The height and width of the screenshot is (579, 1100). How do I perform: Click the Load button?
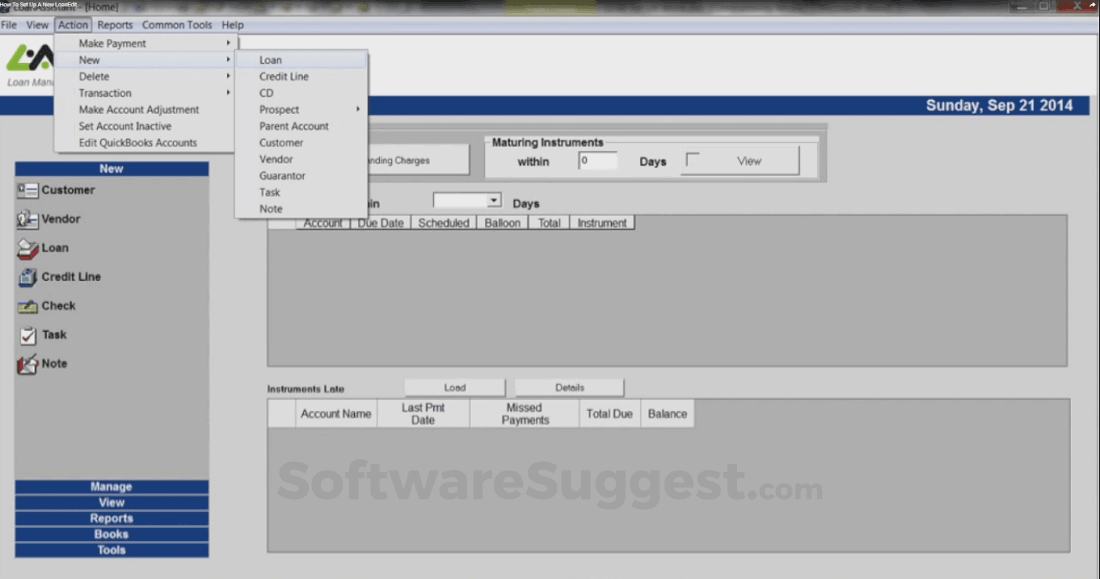pyautogui.click(x=455, y=387)
